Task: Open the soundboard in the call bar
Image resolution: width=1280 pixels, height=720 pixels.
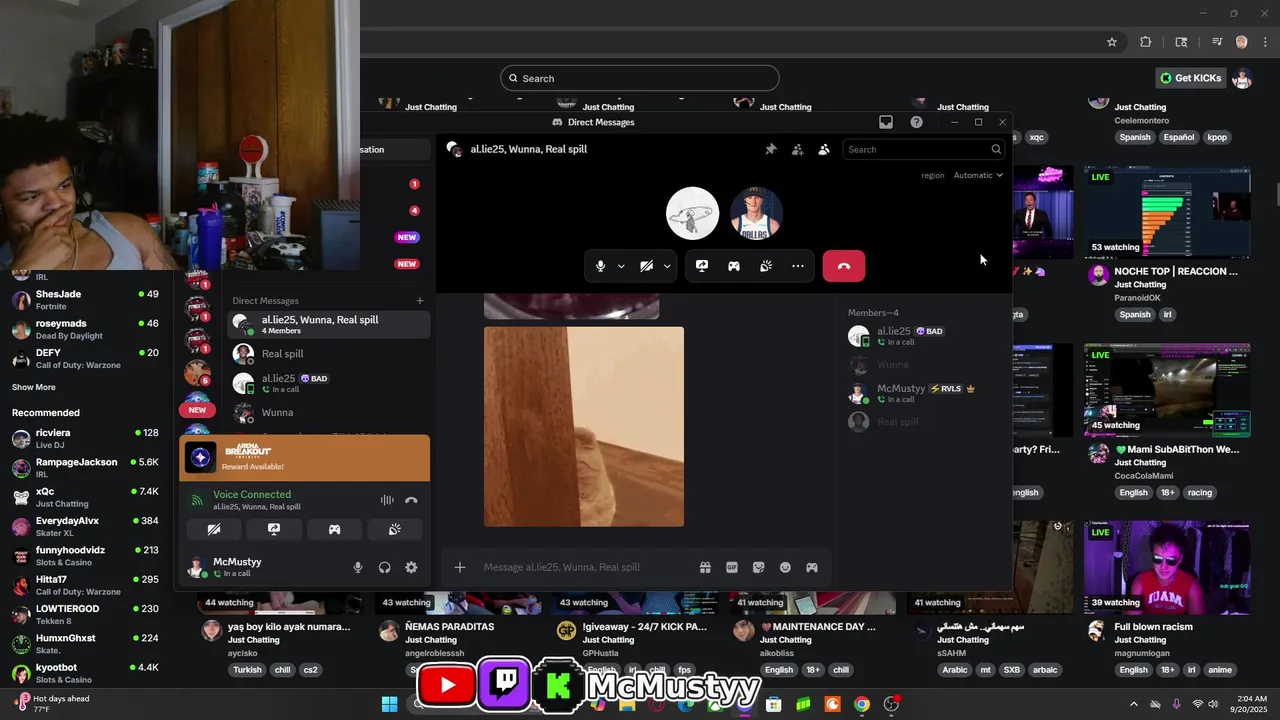Action: click(x=766, y=266)
